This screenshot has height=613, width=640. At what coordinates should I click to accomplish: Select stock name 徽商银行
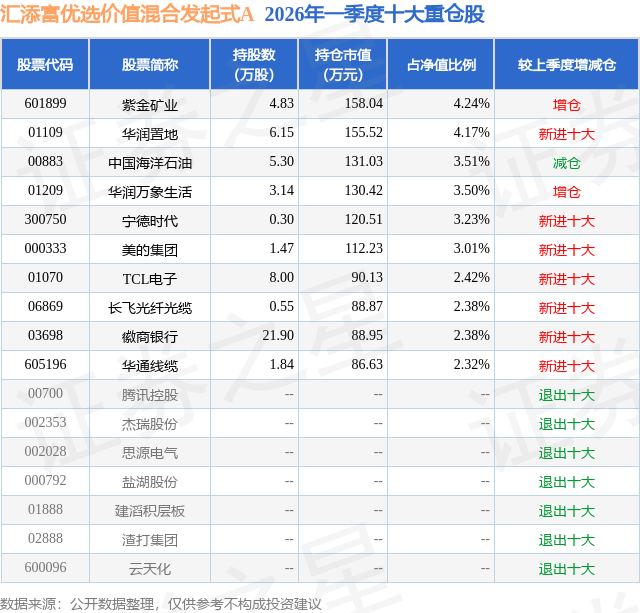pos(150,337)
